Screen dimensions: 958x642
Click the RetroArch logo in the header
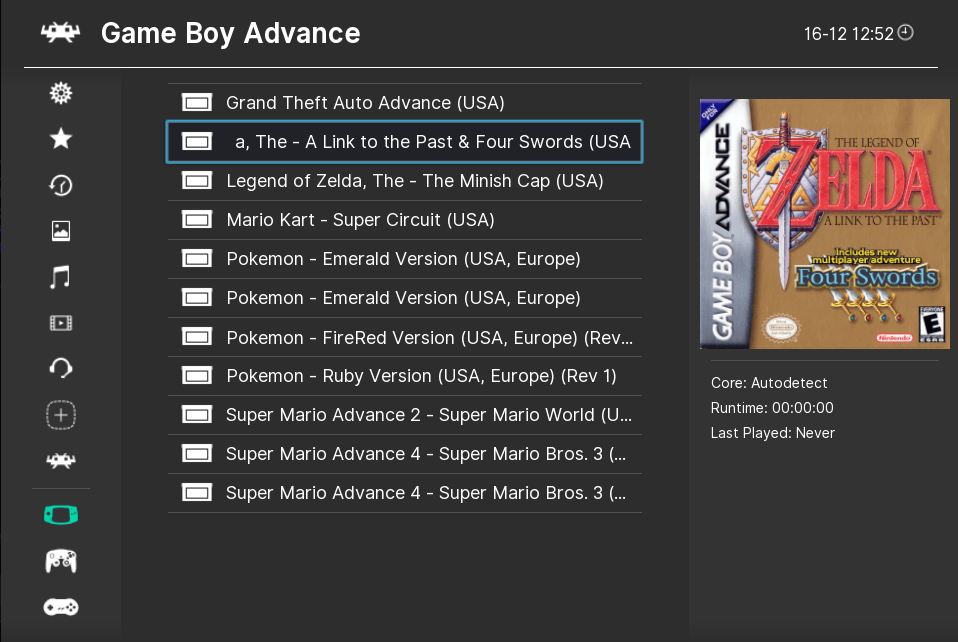click(x=60, y=34)
